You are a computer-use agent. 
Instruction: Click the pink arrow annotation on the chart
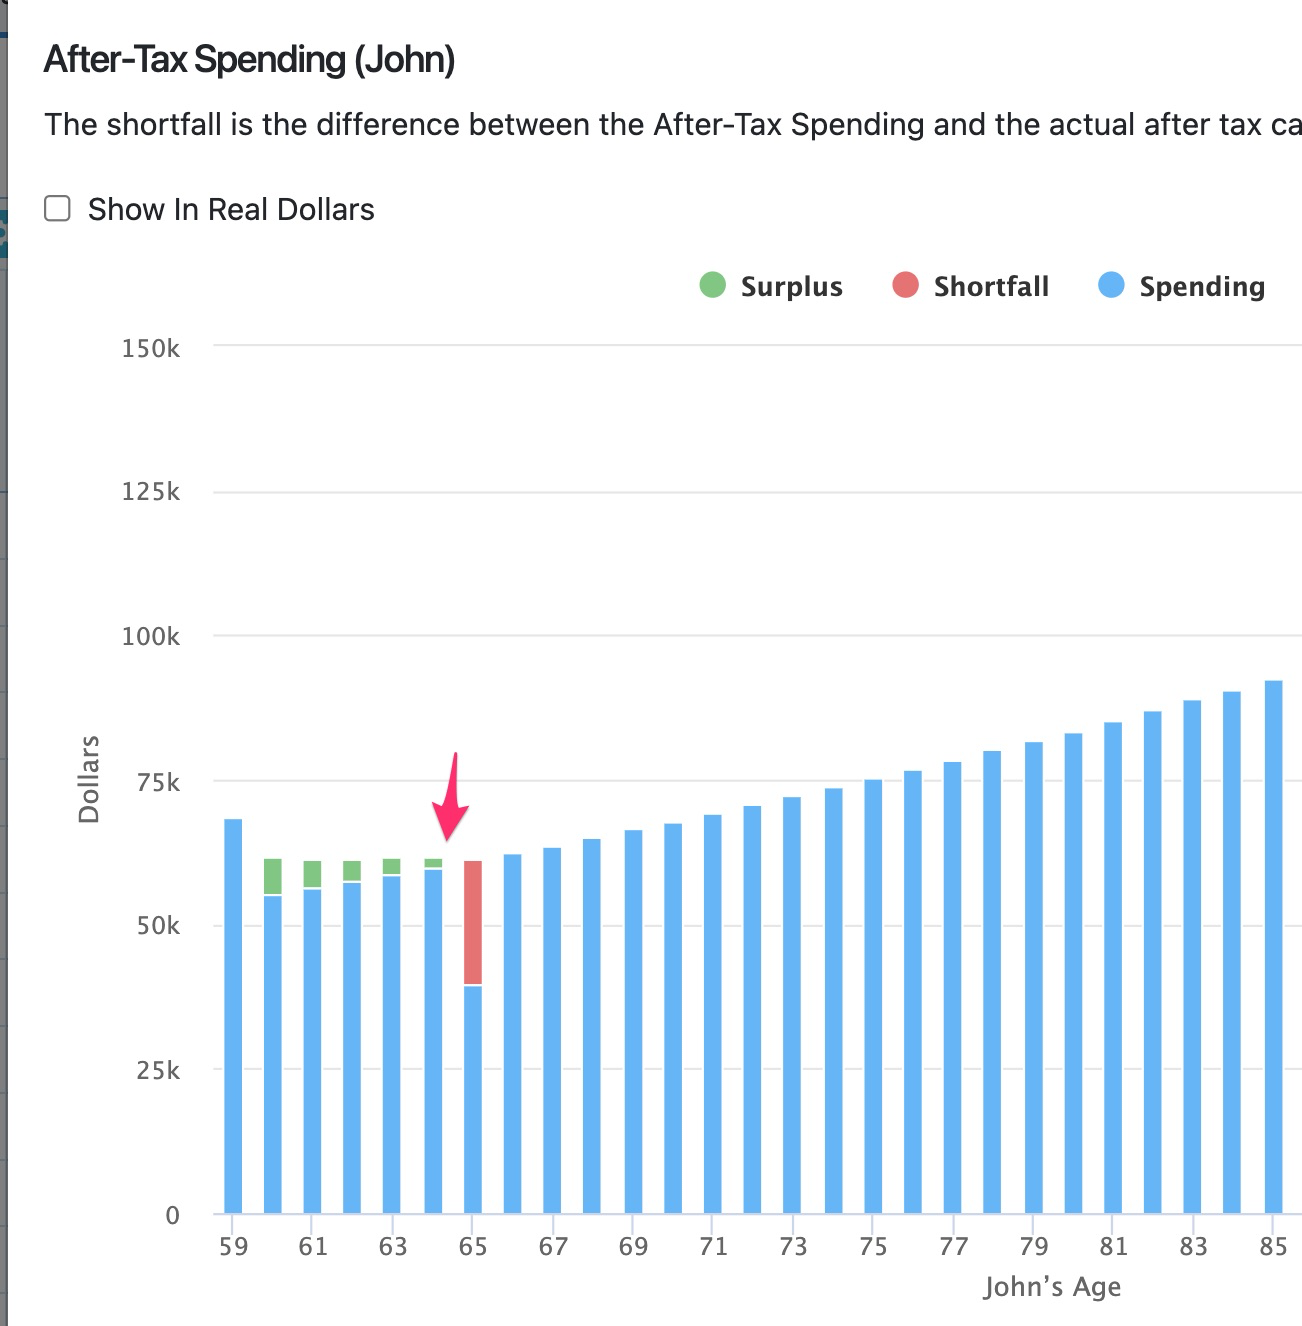point(448,800)
